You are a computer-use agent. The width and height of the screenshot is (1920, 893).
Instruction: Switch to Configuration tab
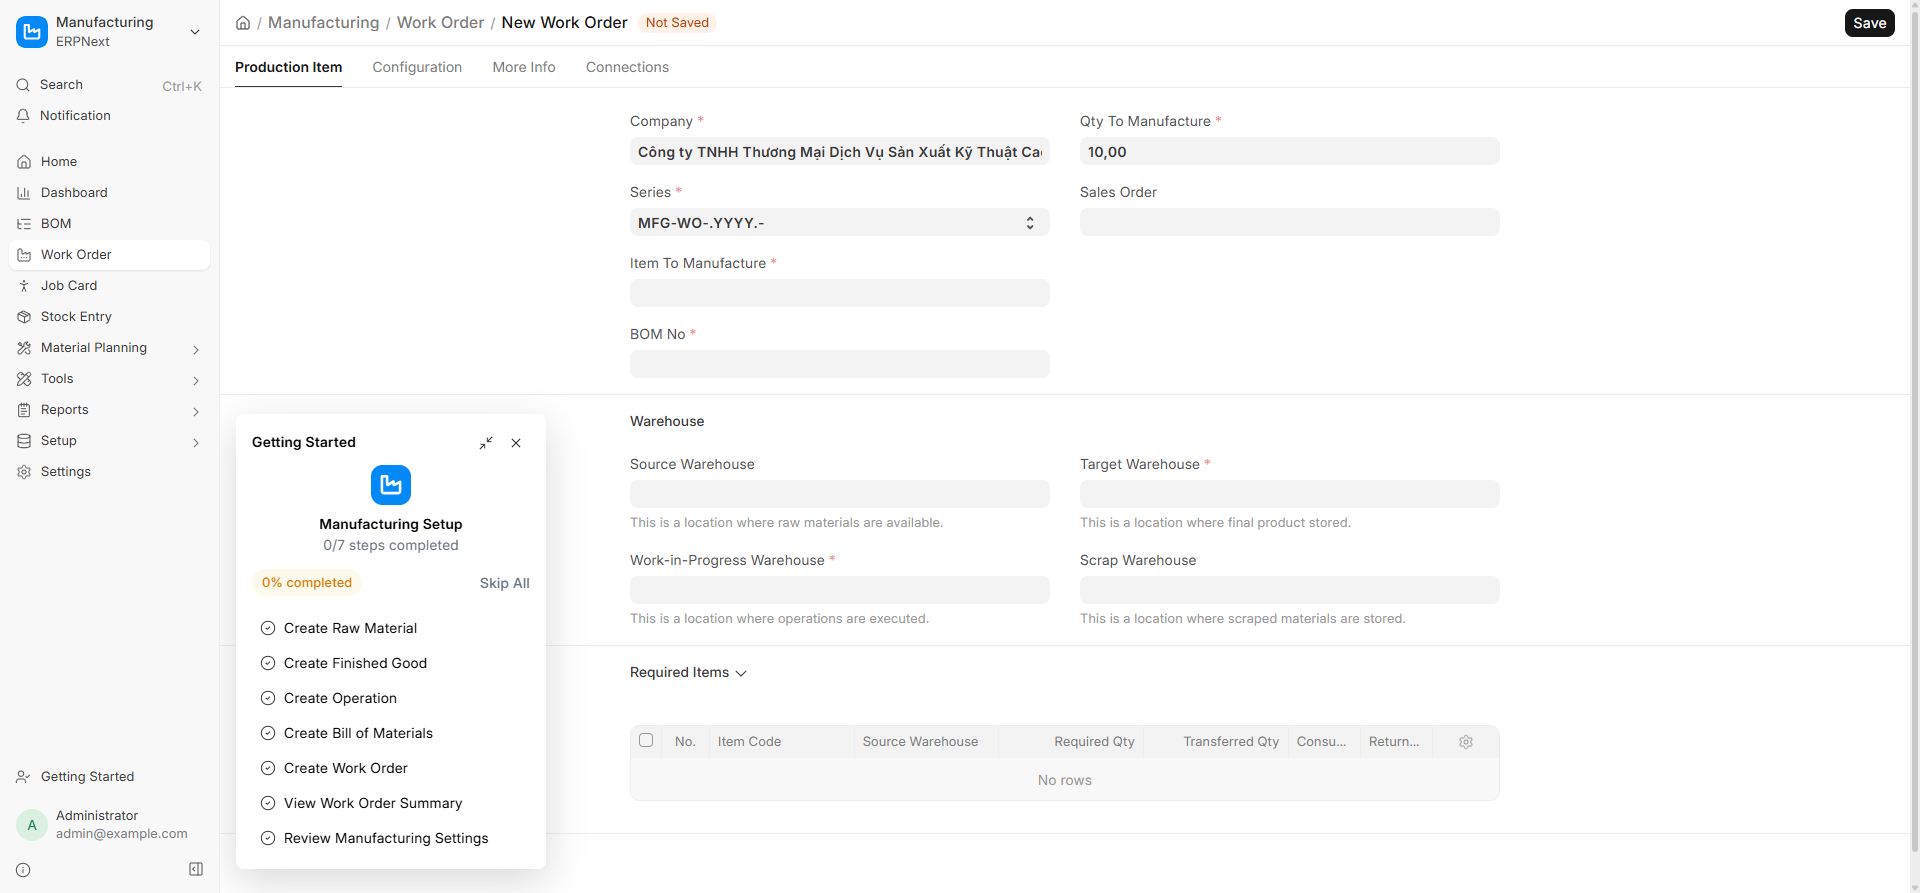click(417, 67)
